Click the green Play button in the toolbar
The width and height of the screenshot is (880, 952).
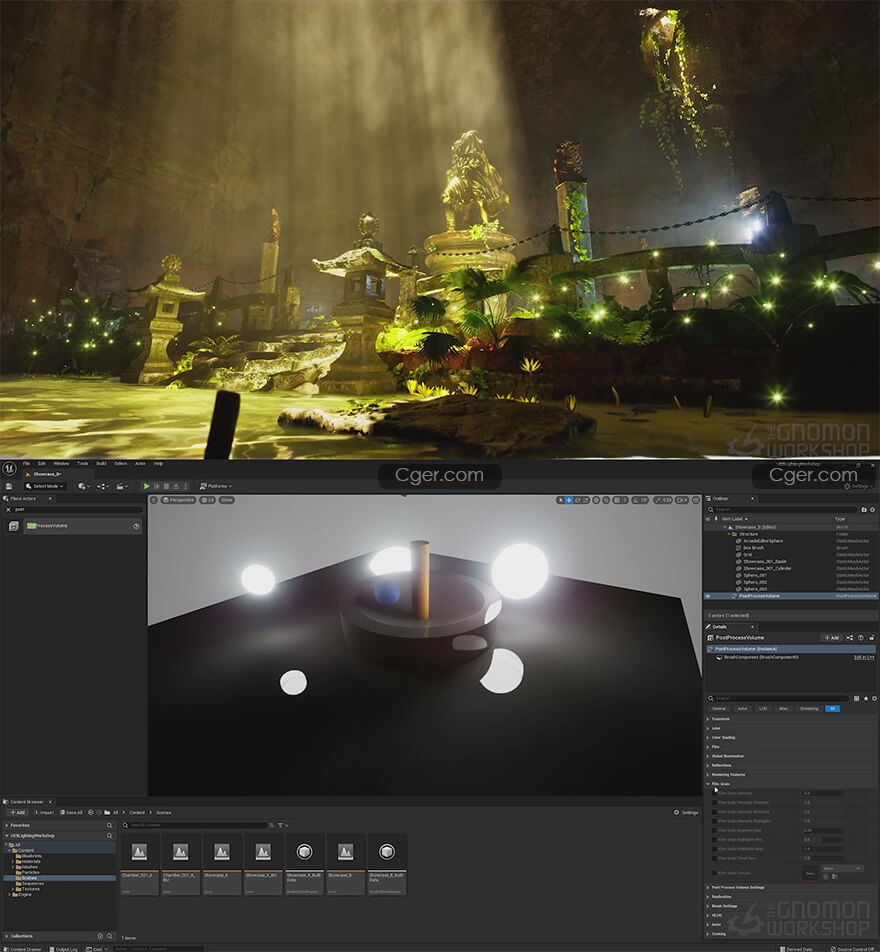point(146,486)
